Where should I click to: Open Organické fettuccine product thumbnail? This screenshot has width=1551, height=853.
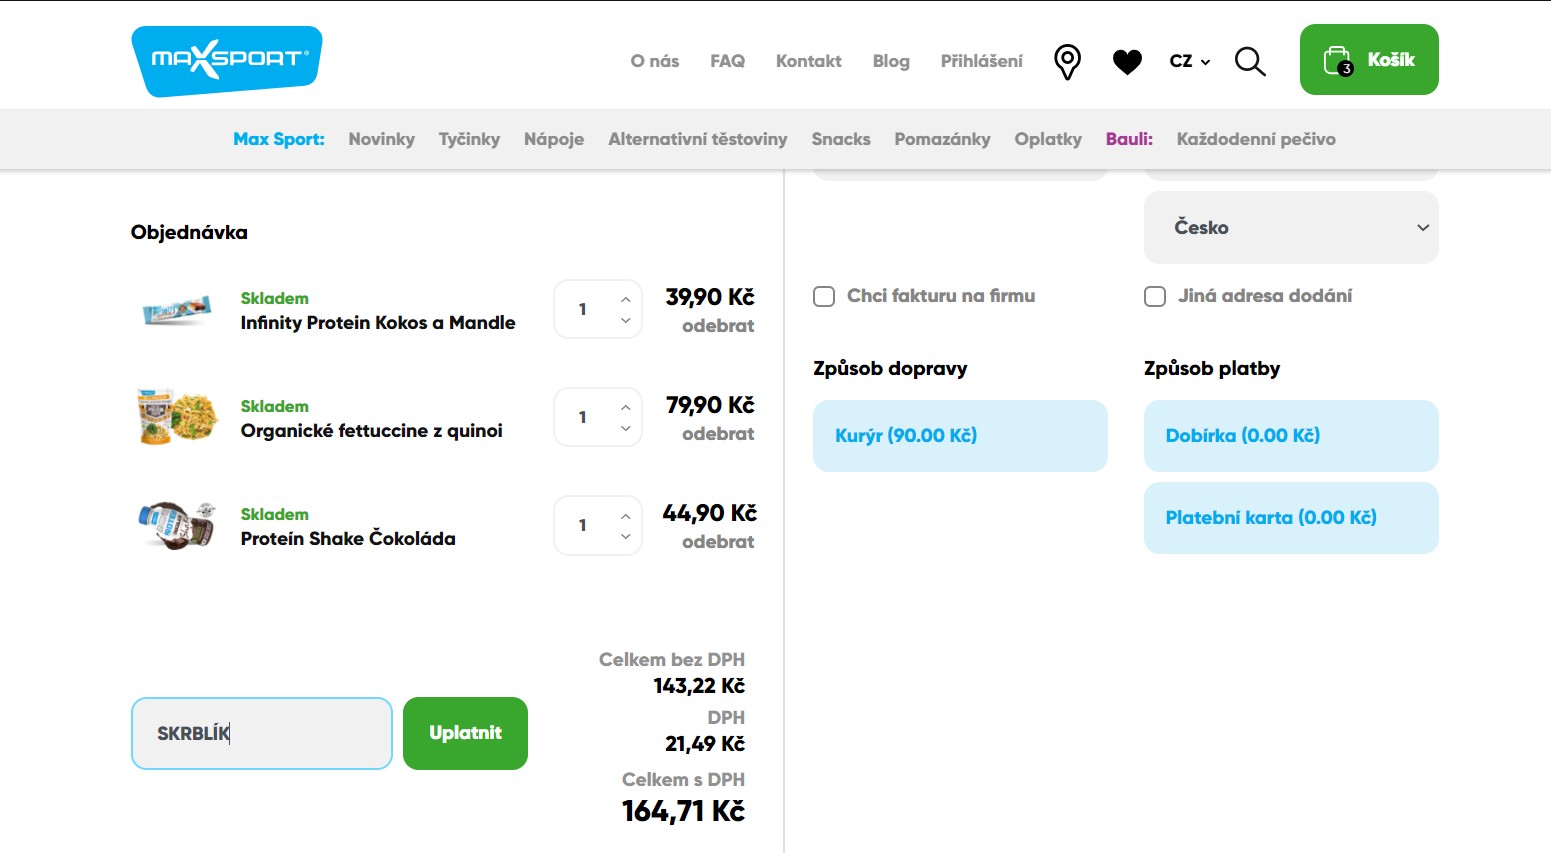(x=177, y=417)
